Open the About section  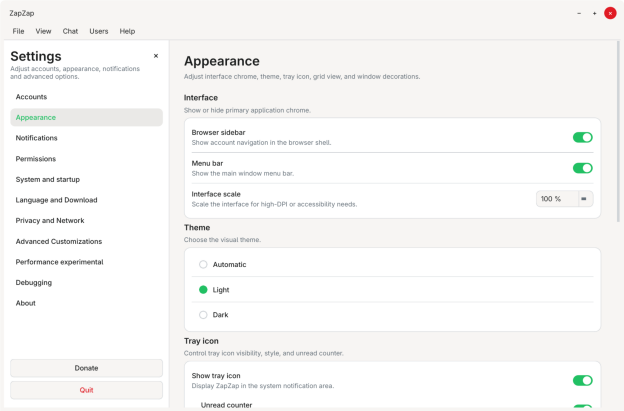86,303
